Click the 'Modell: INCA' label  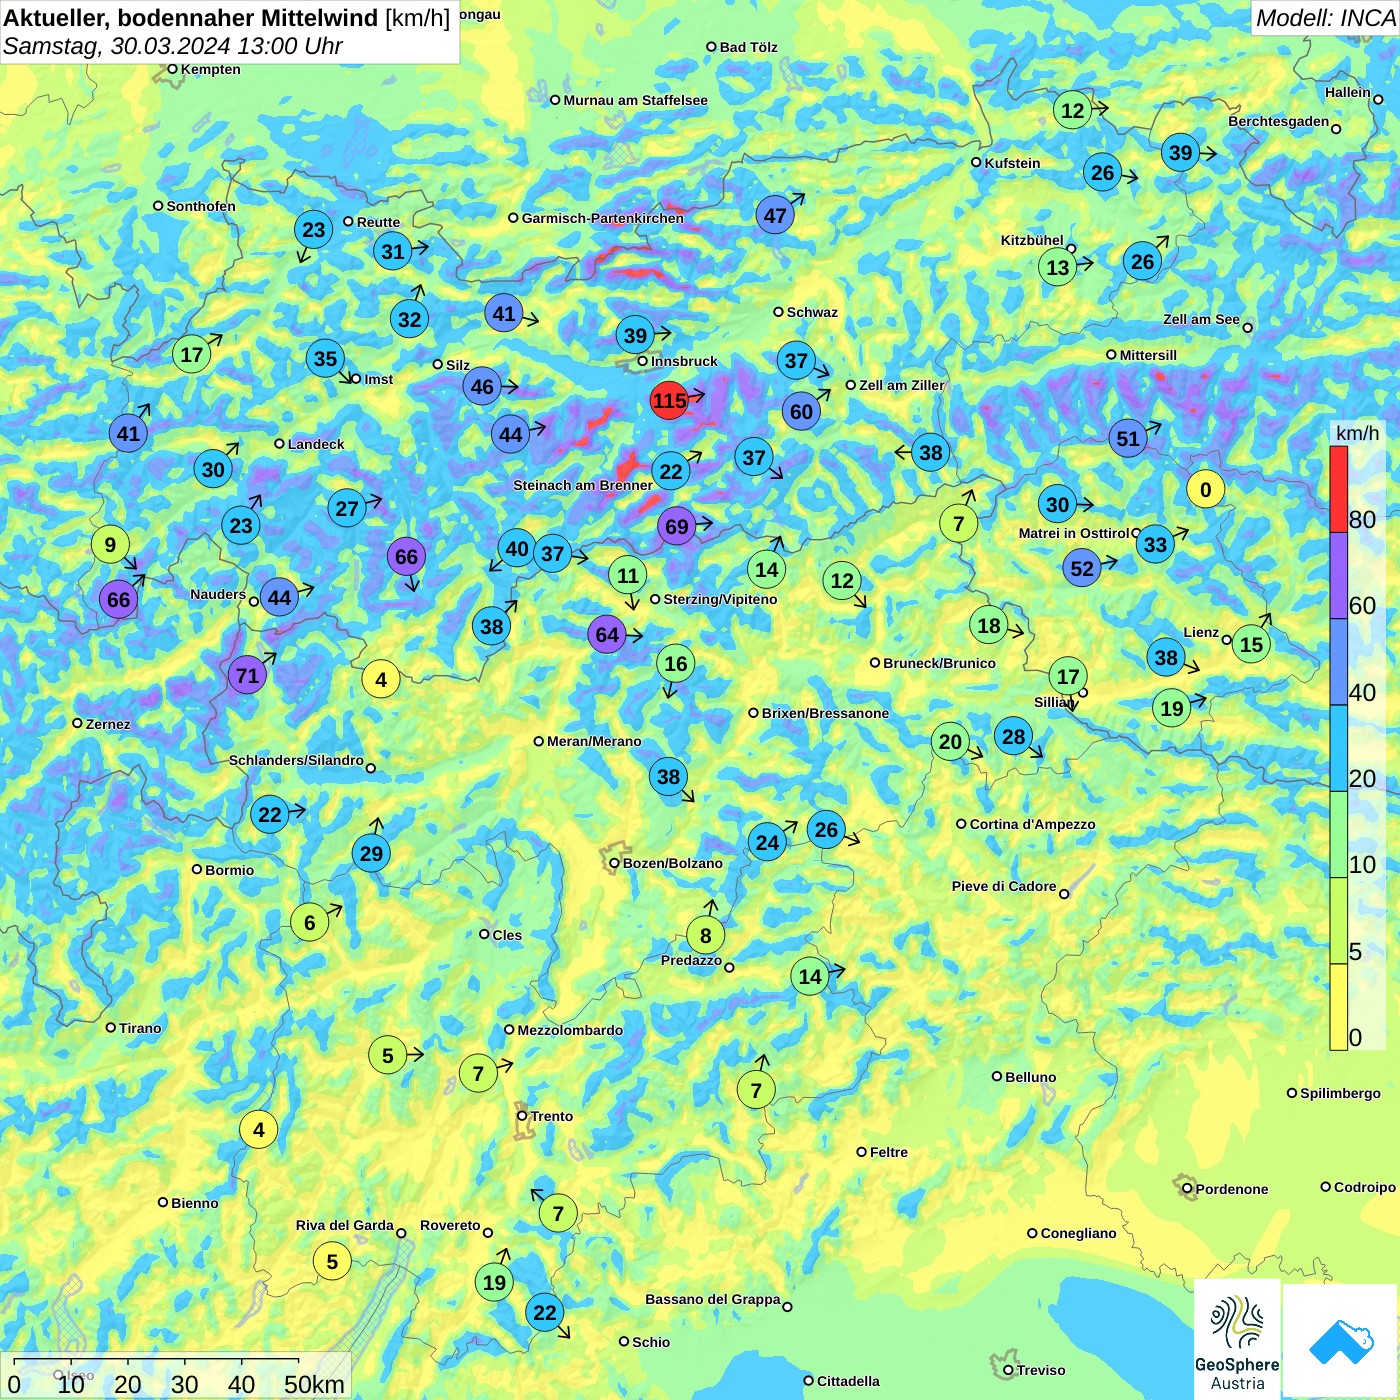[x=1325, y=17]
